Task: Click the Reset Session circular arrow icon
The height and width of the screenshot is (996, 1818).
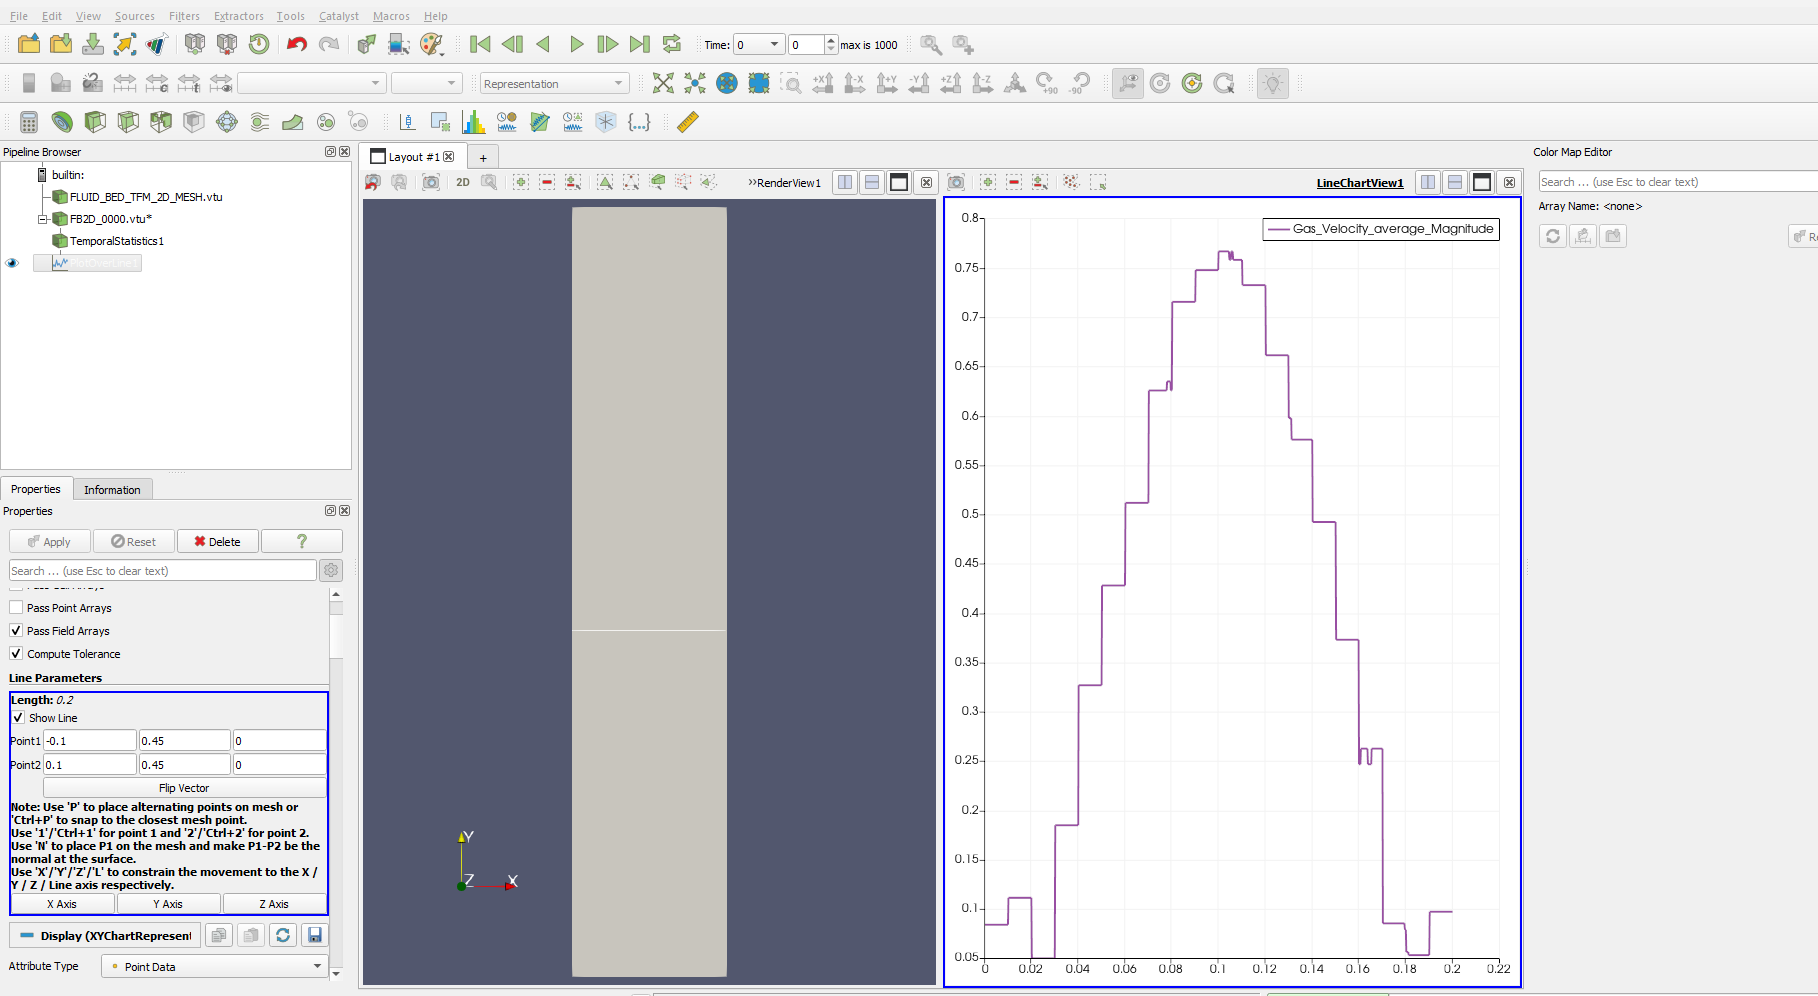Action: 259,44
